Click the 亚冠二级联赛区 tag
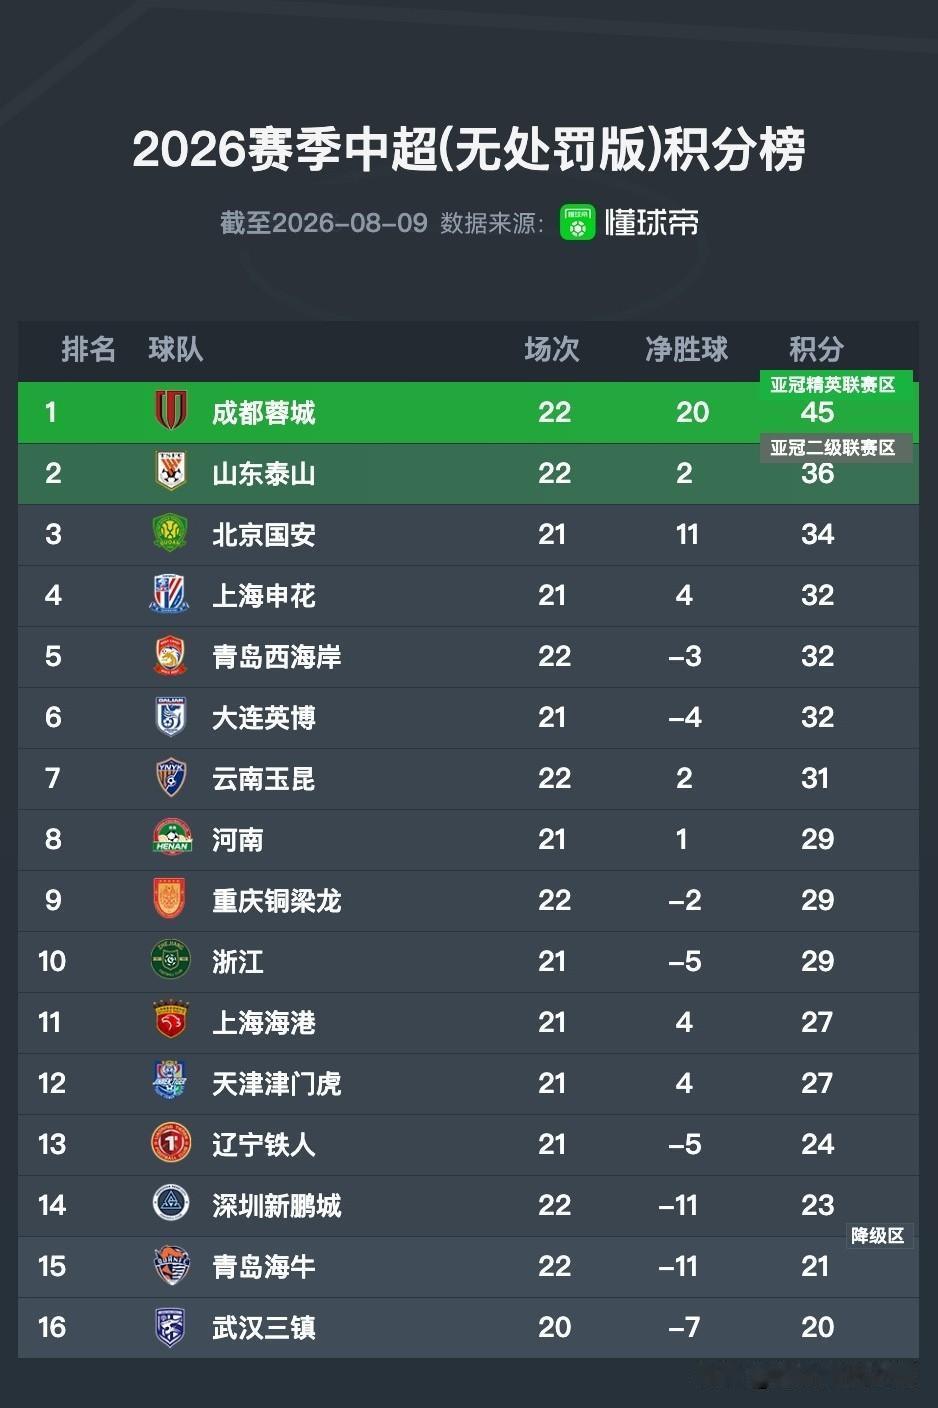The height and width of the screenshot is (1408, 938). 833,448
